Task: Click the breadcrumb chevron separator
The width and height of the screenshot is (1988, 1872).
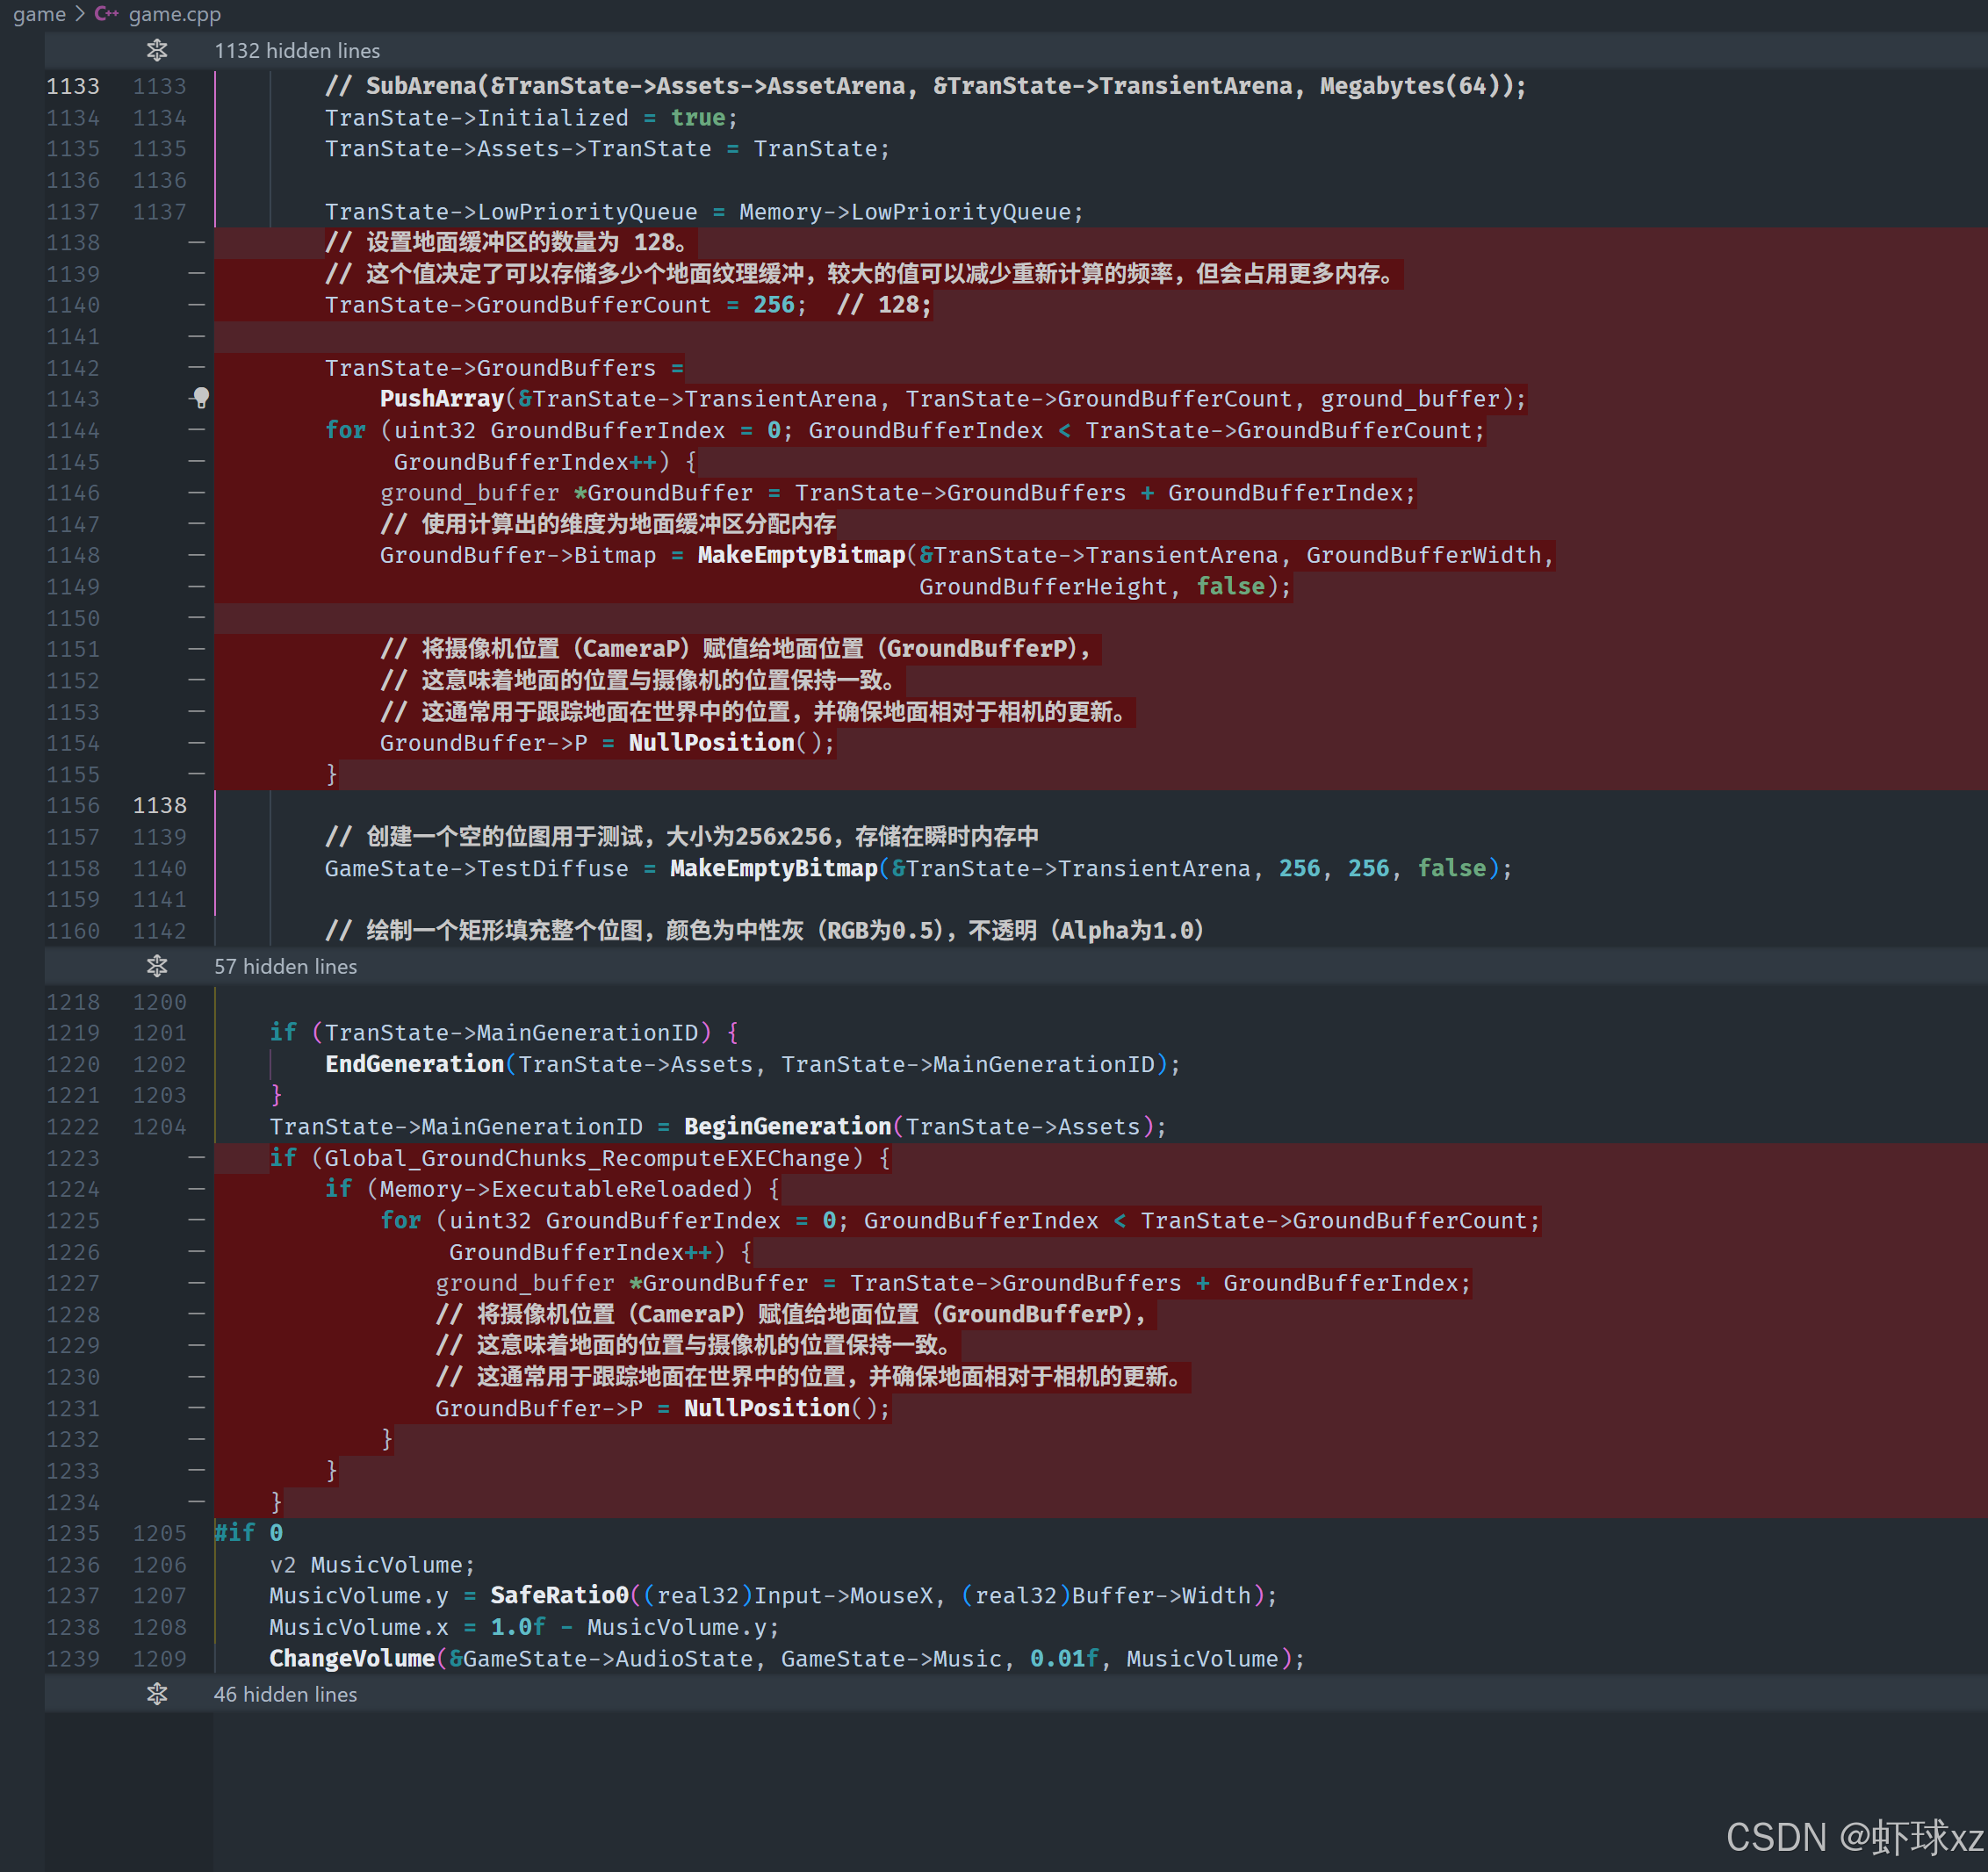Action: pyautogui.click(x=80, y=14)
